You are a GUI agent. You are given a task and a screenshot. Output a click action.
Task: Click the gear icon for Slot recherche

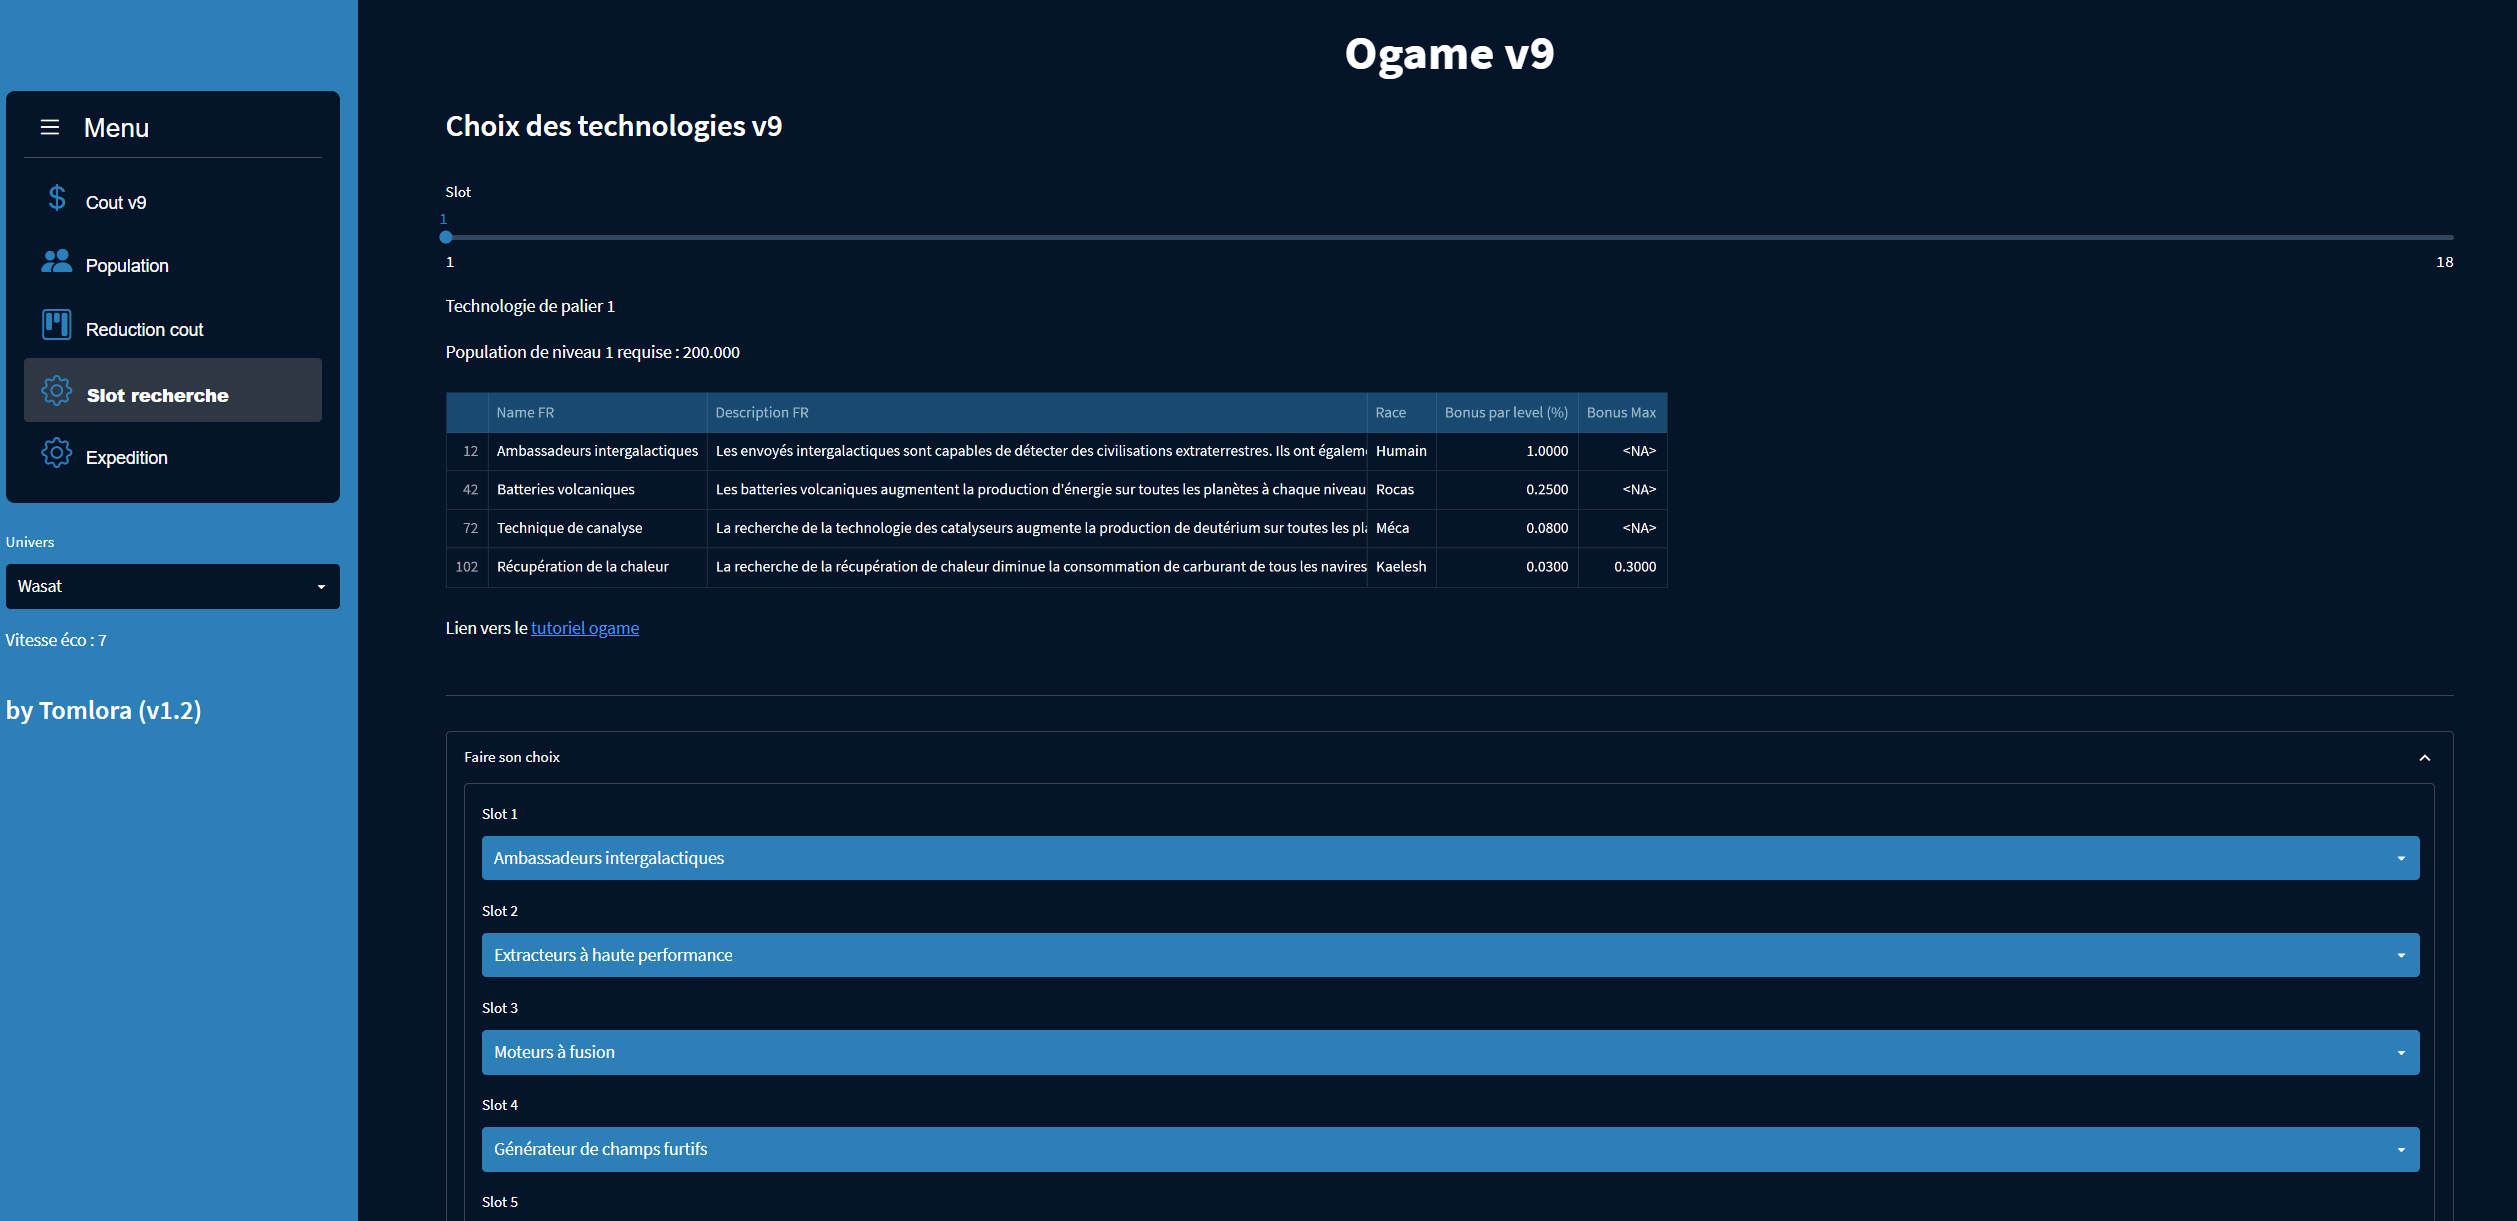56,390
